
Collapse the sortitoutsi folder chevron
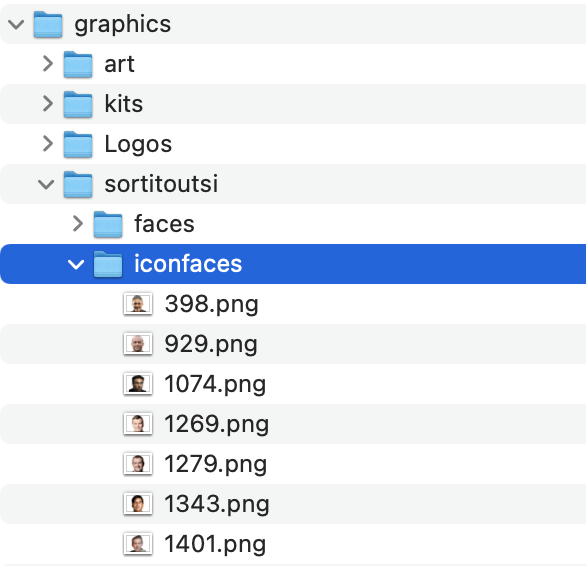(x=46, y=184)
